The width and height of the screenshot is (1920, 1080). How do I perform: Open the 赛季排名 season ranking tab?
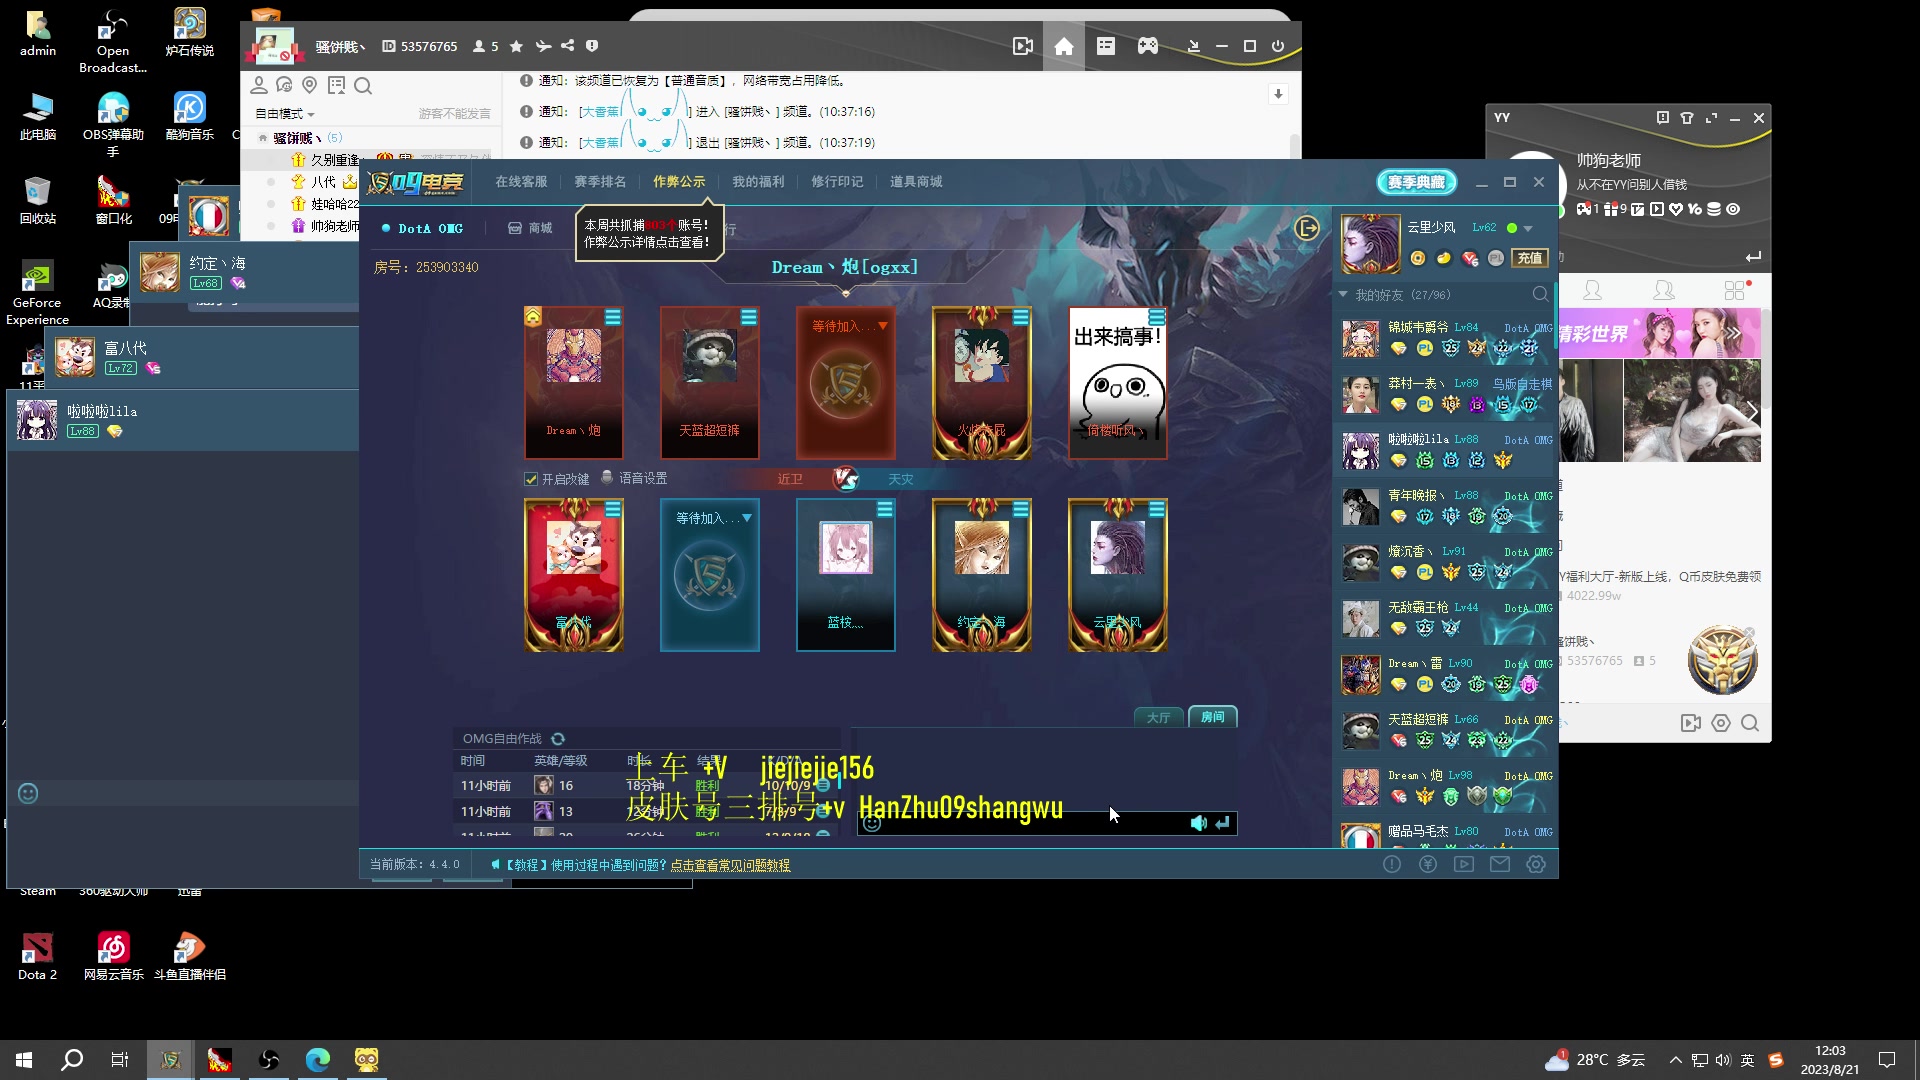coord(600,182)
